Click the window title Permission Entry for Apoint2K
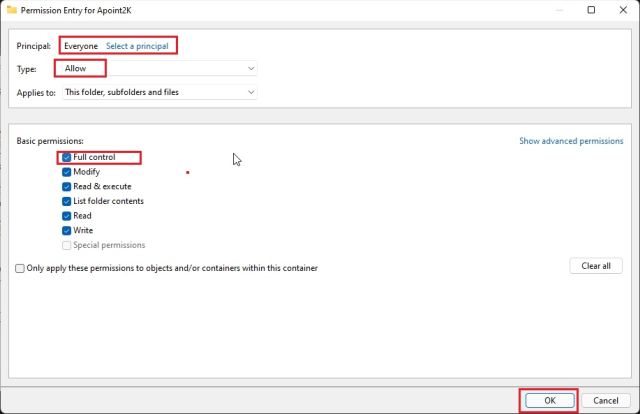 coord(76,10)
